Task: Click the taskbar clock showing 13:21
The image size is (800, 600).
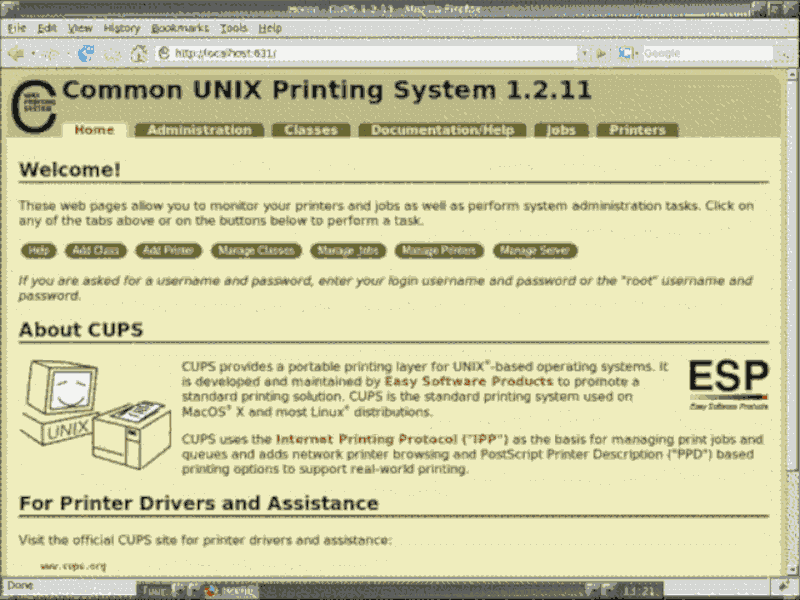Action: coord(638,591)
